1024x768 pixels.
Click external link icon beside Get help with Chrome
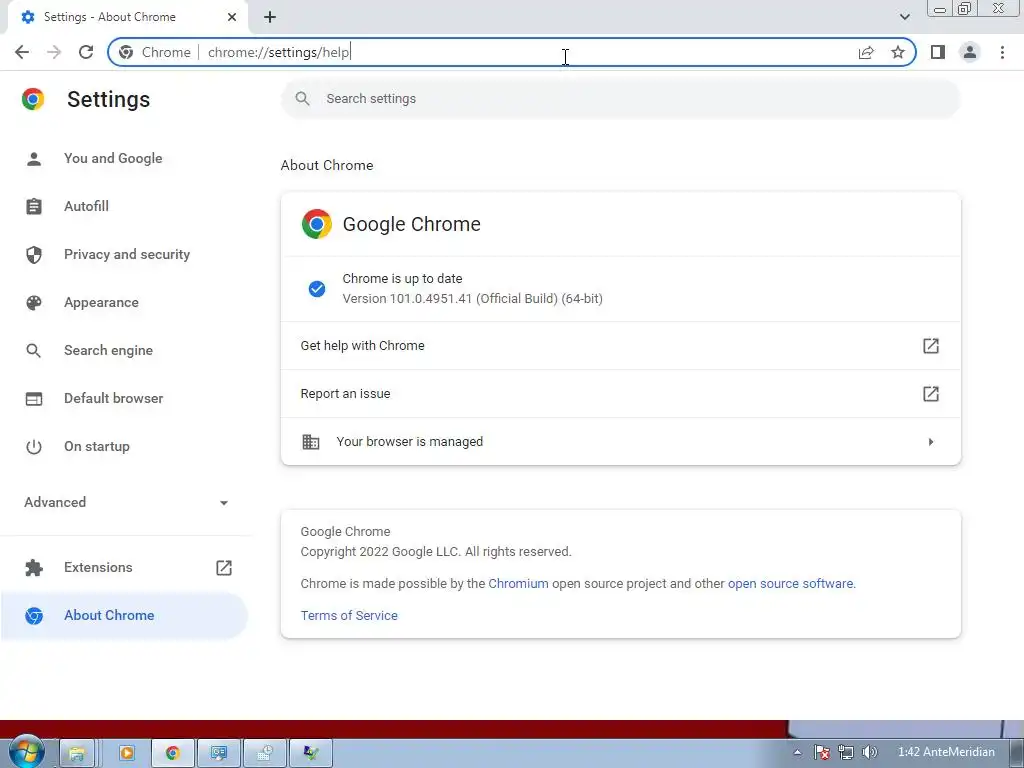[x=931, y=345]
